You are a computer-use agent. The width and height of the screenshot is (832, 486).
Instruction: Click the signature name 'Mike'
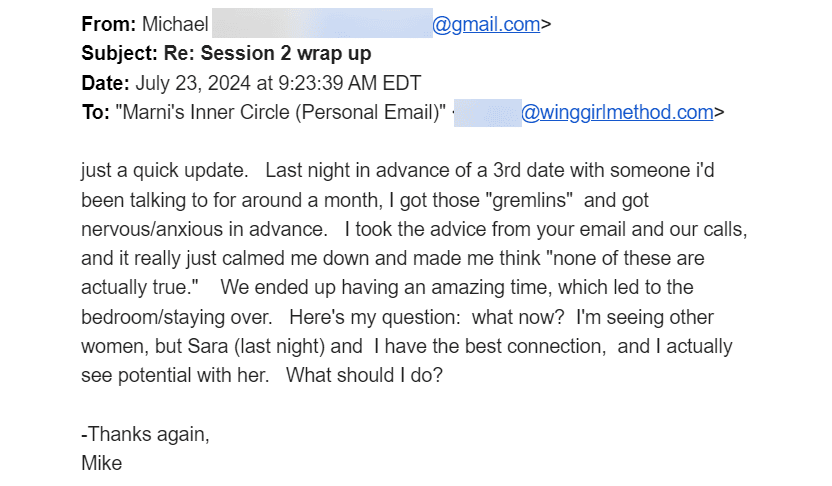pos(102,463)
